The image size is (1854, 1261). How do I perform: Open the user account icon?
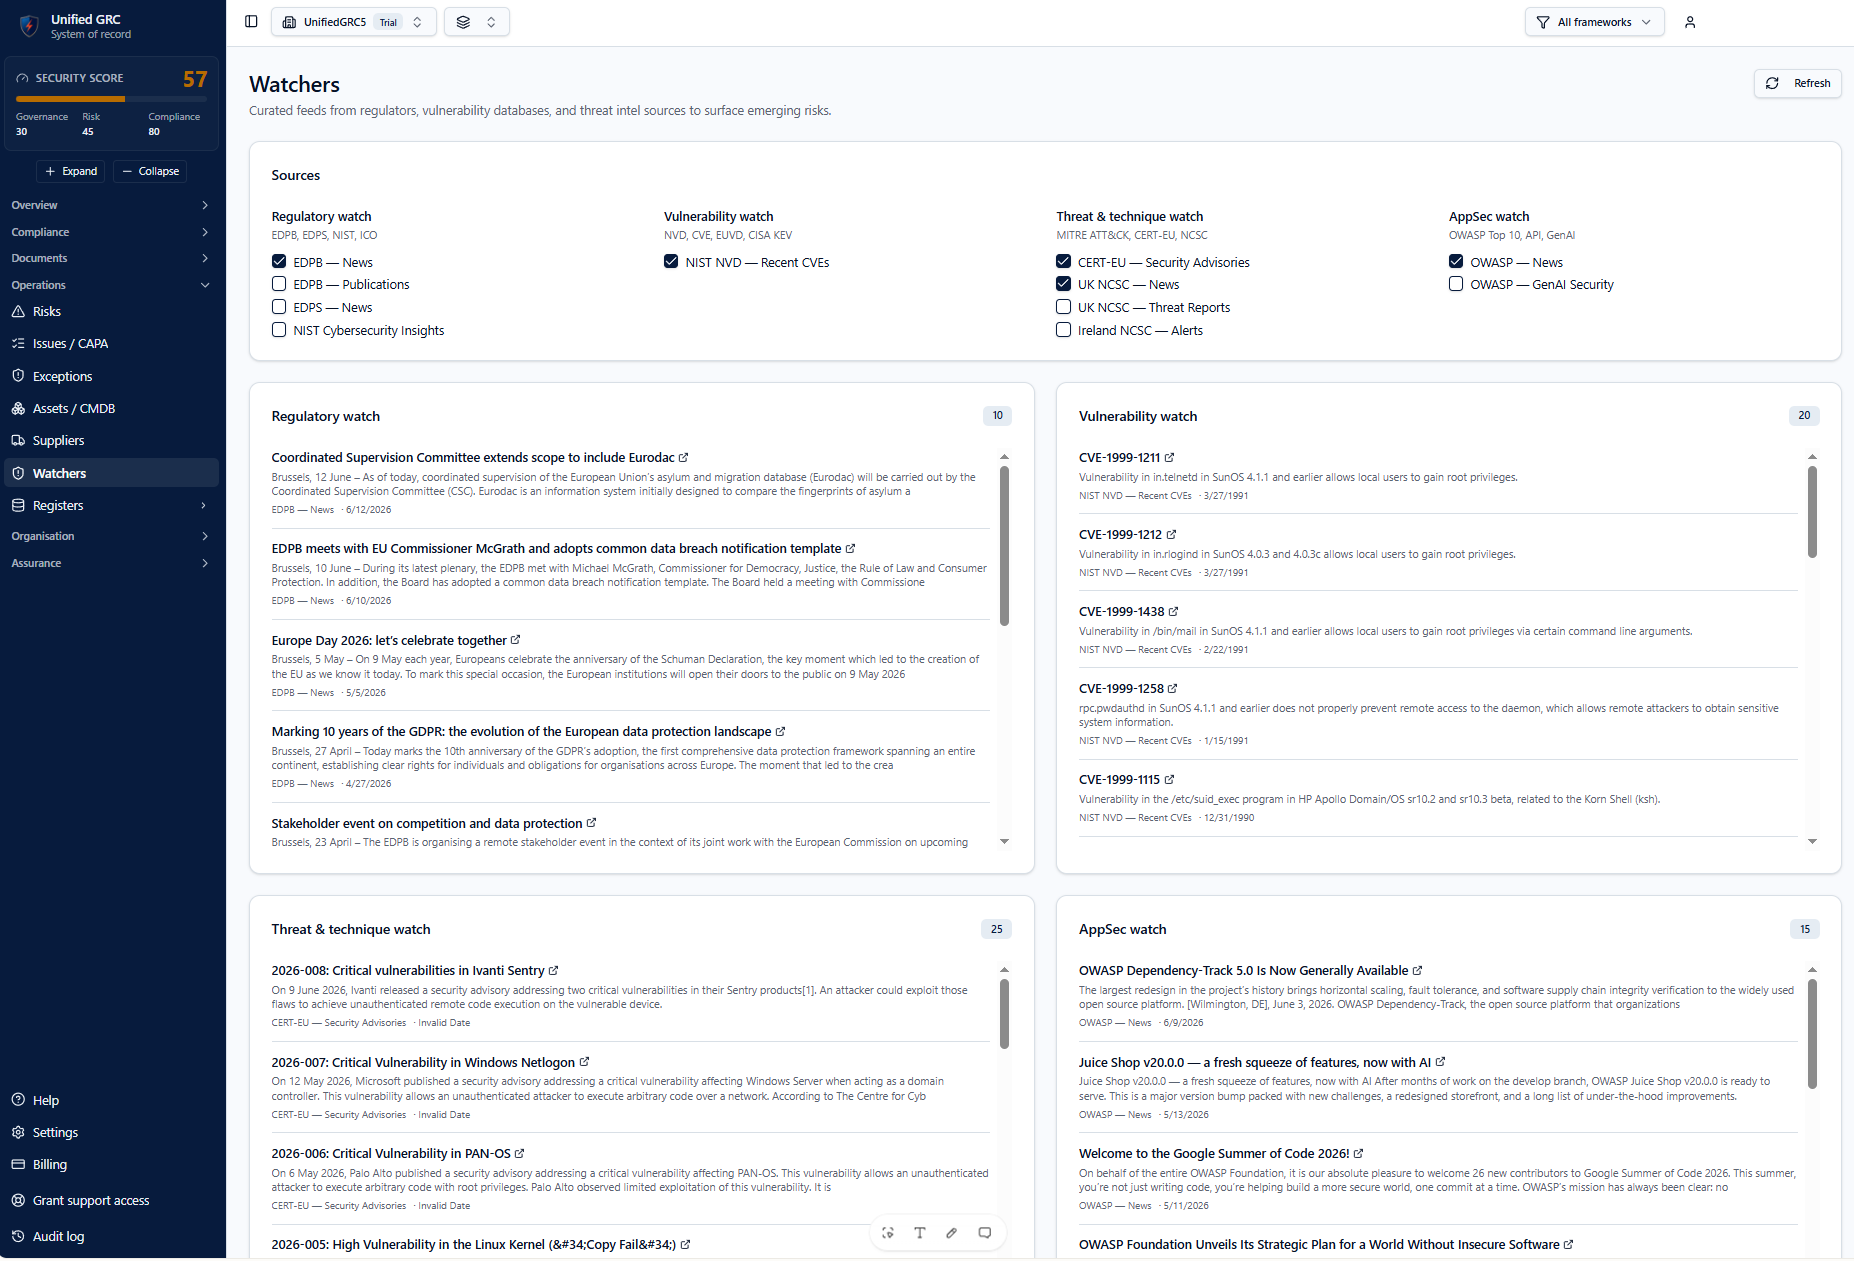pyautogui.click(x=1690, y=22)
